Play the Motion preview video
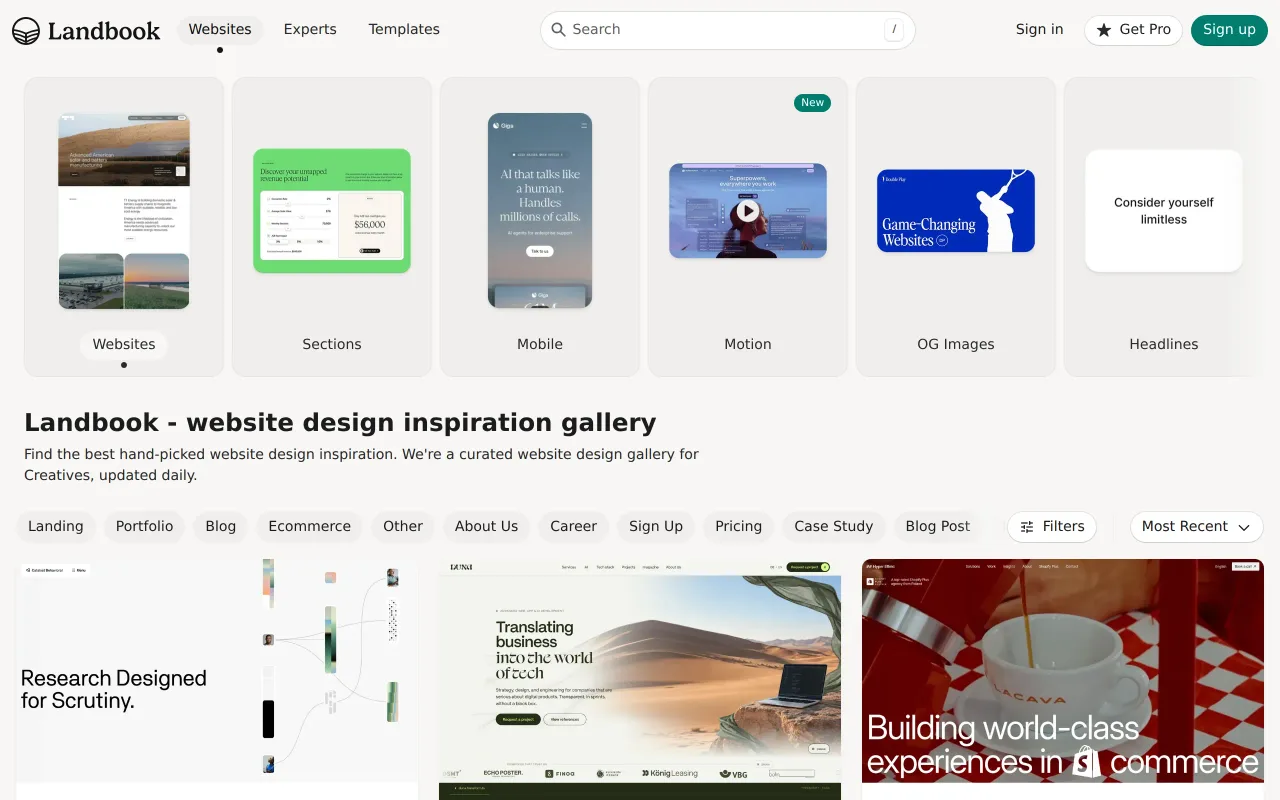Viewport: 1280px width, 800px height. pos(747,211)
